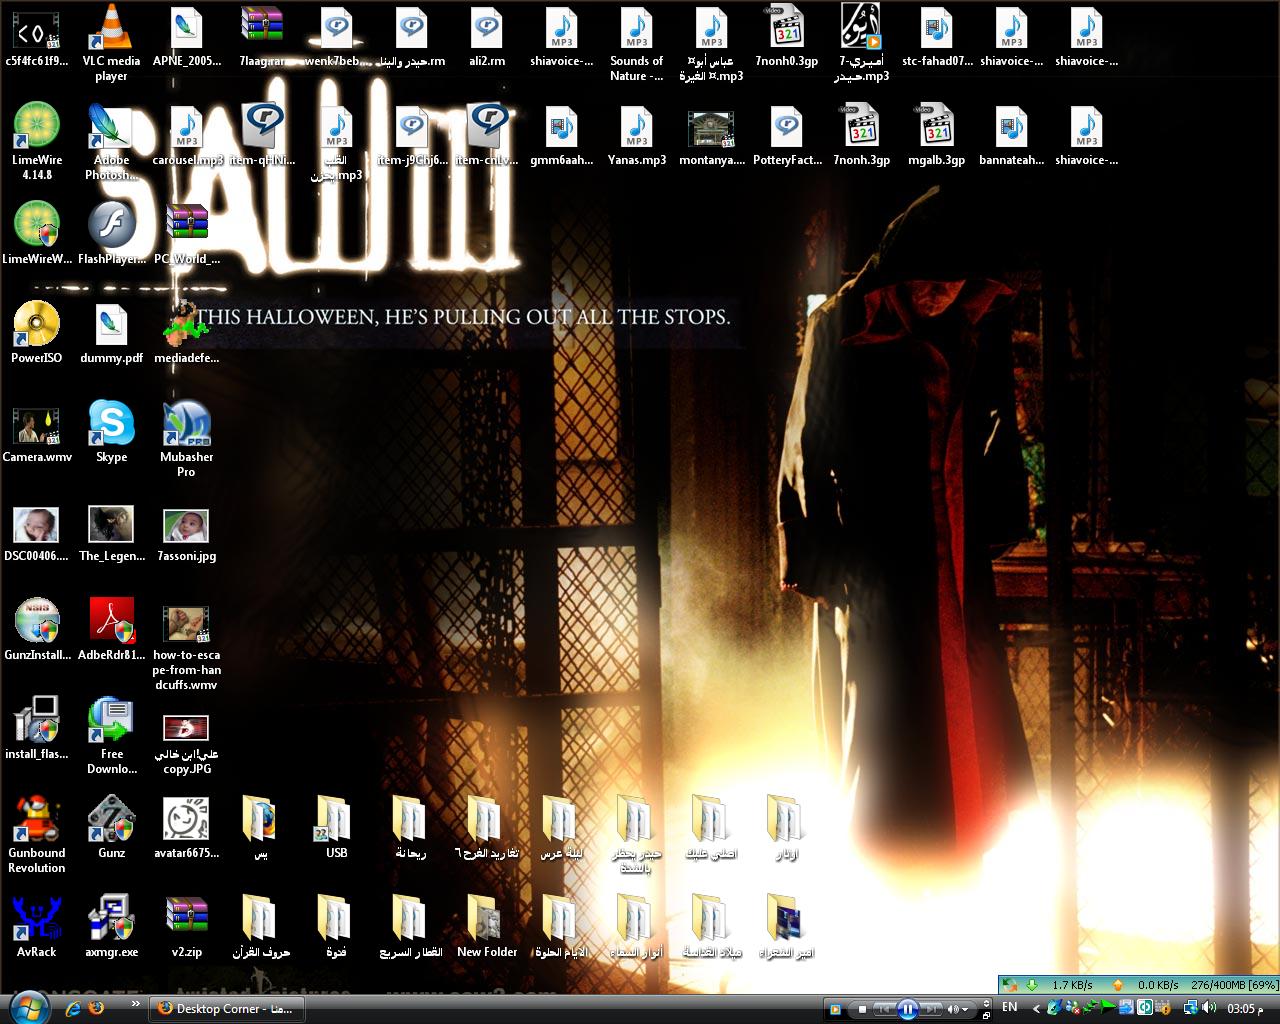Show hidden system tray icons
The height and width of the screenshot is (1024, 1280).
click(1036, 1009)
